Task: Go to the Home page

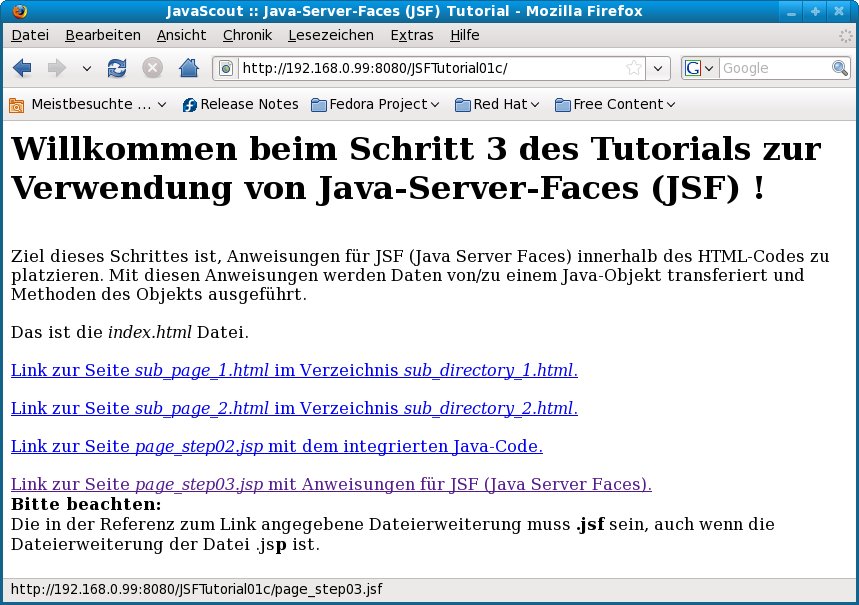Action: 187,68
